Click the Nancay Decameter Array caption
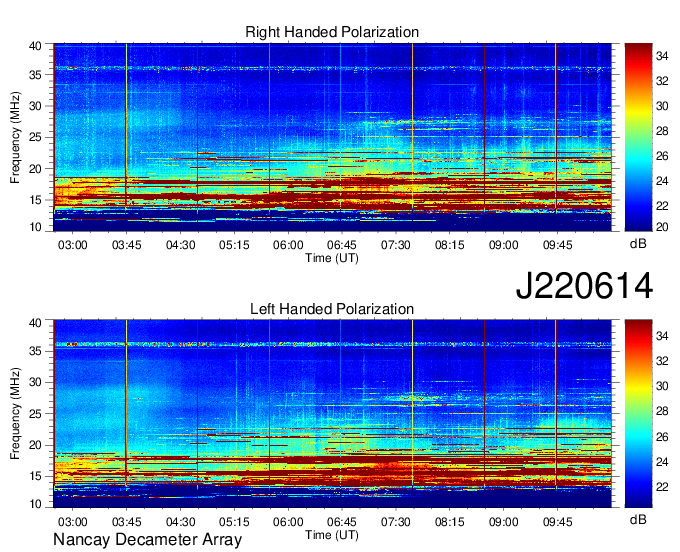680x552 pixels. [x=147, y=540]
